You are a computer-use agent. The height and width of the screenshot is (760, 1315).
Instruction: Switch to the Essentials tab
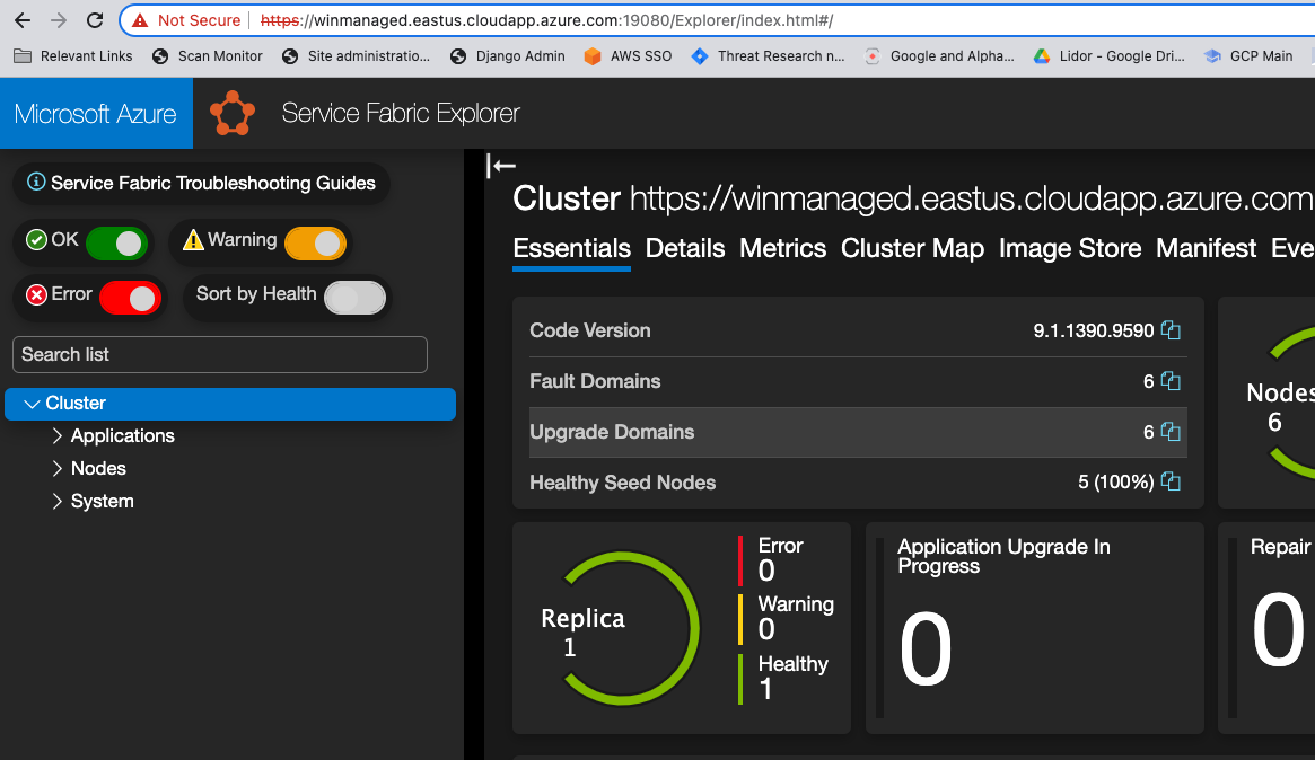coord(572,248)
